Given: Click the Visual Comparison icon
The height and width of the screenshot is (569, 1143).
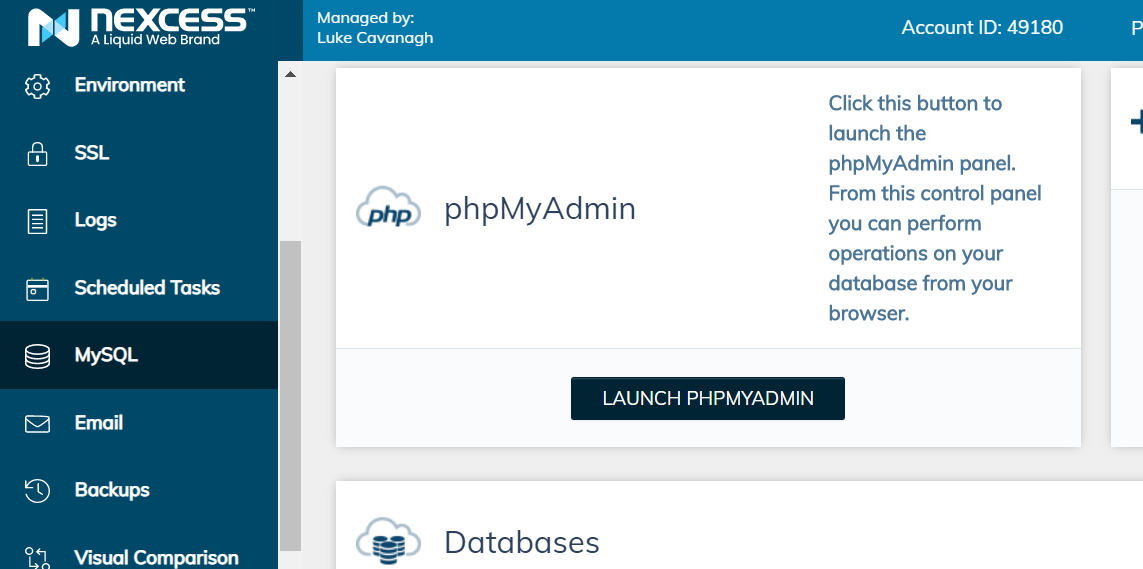Looking at the screenshot, I should click(37, 558).
